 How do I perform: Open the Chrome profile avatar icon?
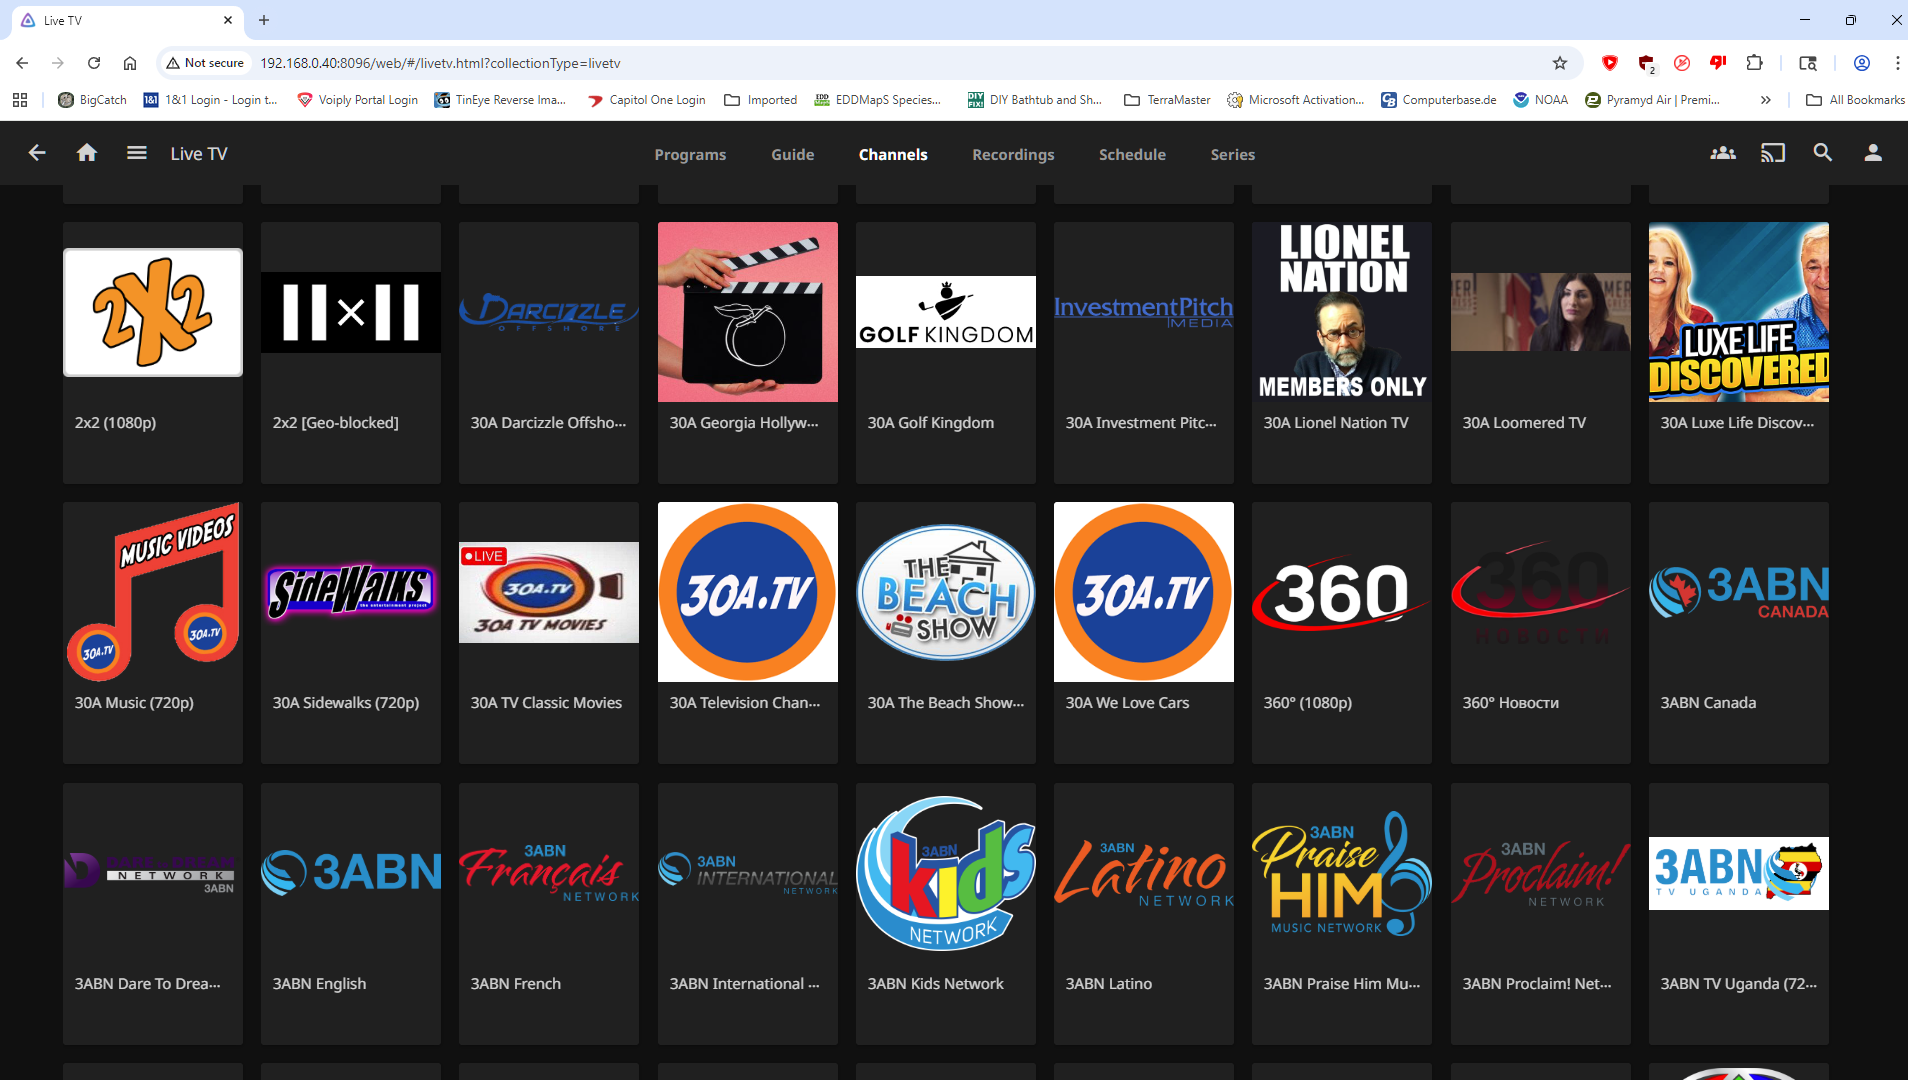pyautogui.click(x=1862, y=63)
